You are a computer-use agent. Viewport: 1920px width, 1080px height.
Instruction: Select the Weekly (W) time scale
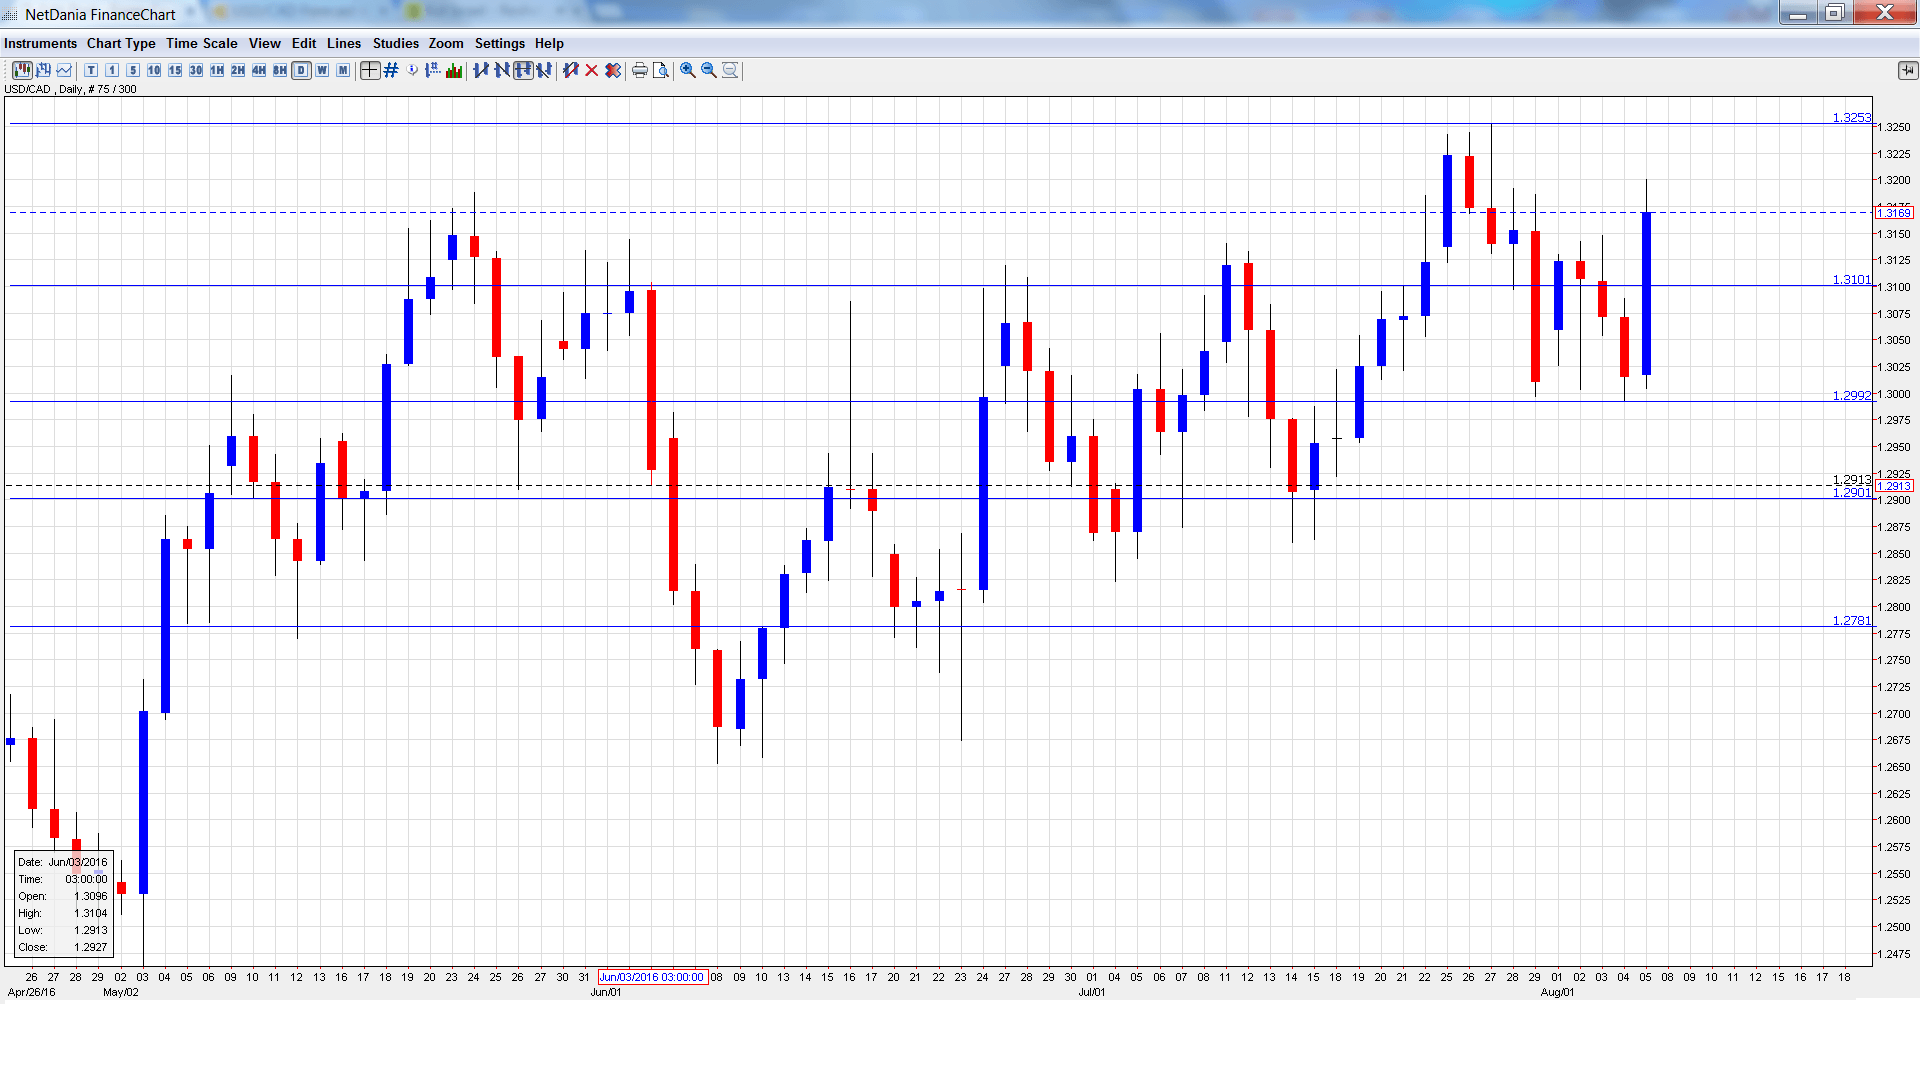pos(322,70)
